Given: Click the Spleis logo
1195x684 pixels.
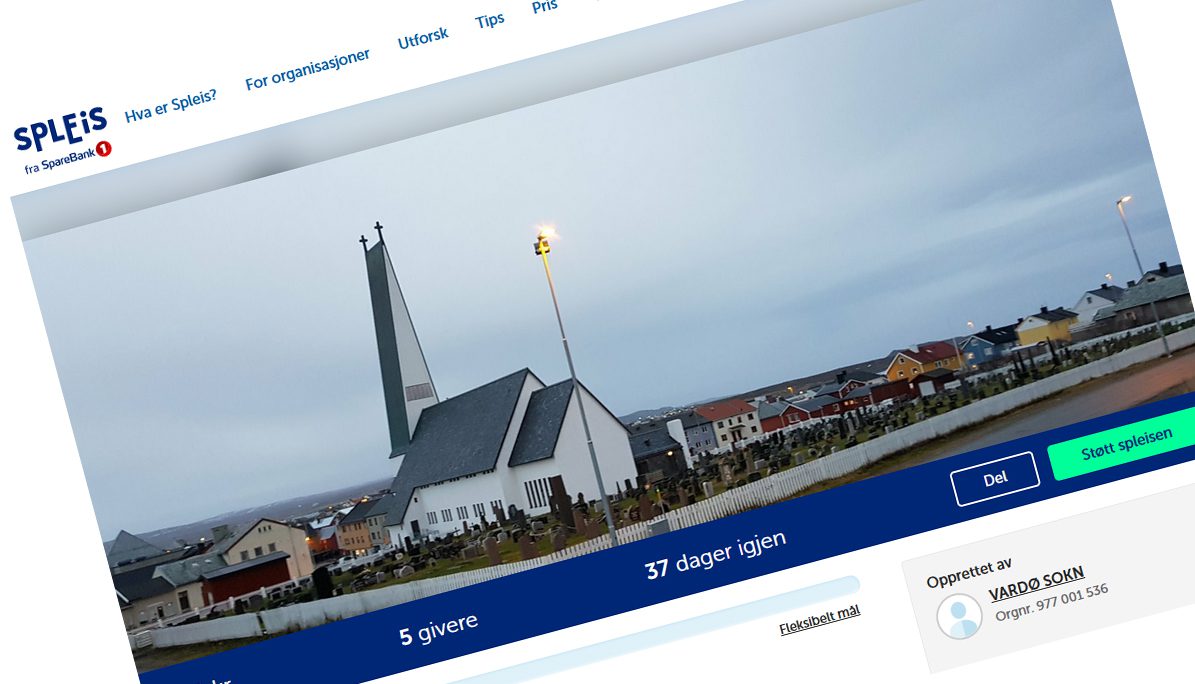Looking at the screenshot, I should 60,132.
